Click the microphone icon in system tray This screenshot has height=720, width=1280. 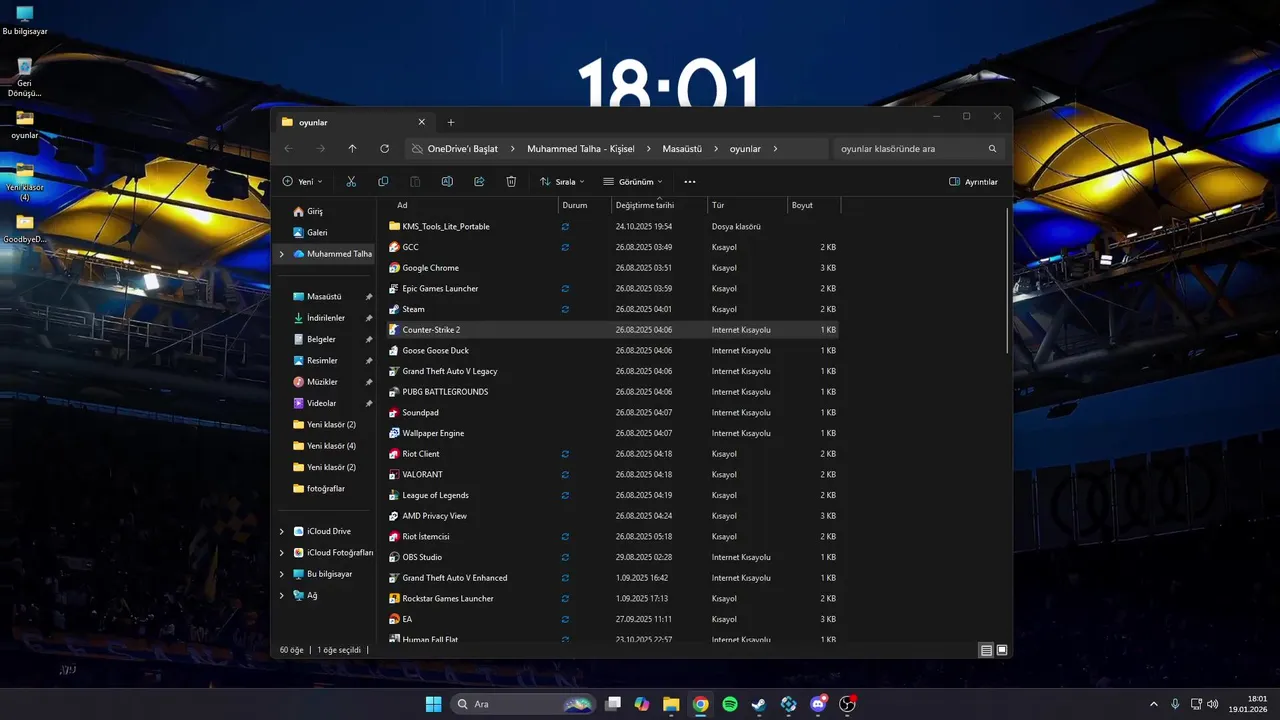pyautogui.click(x=1175, y=704)
